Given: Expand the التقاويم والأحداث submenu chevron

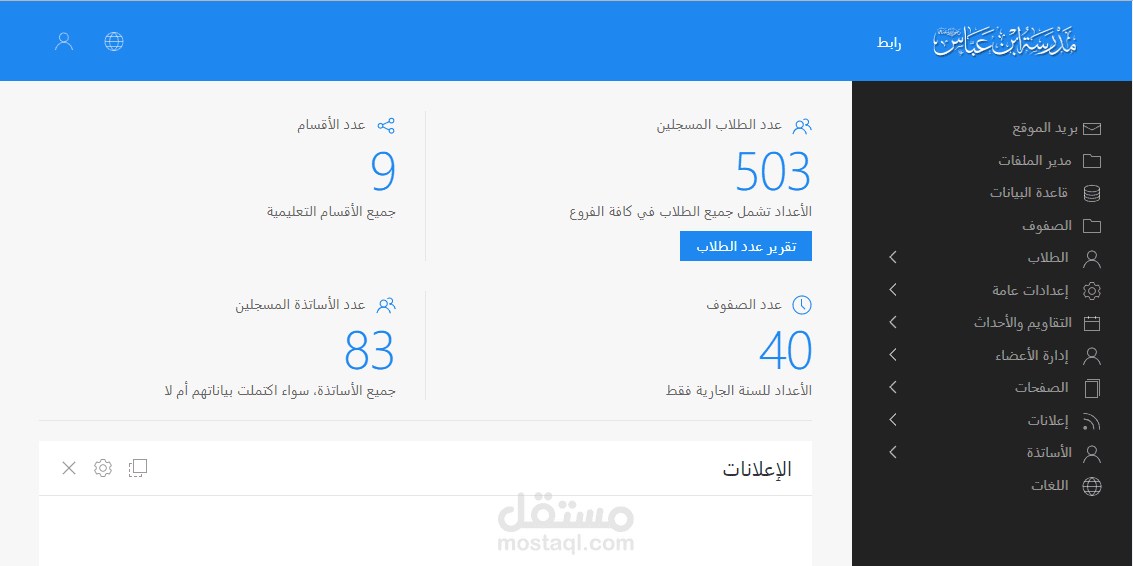Looking at the screenshot, I should coord(893,322).
